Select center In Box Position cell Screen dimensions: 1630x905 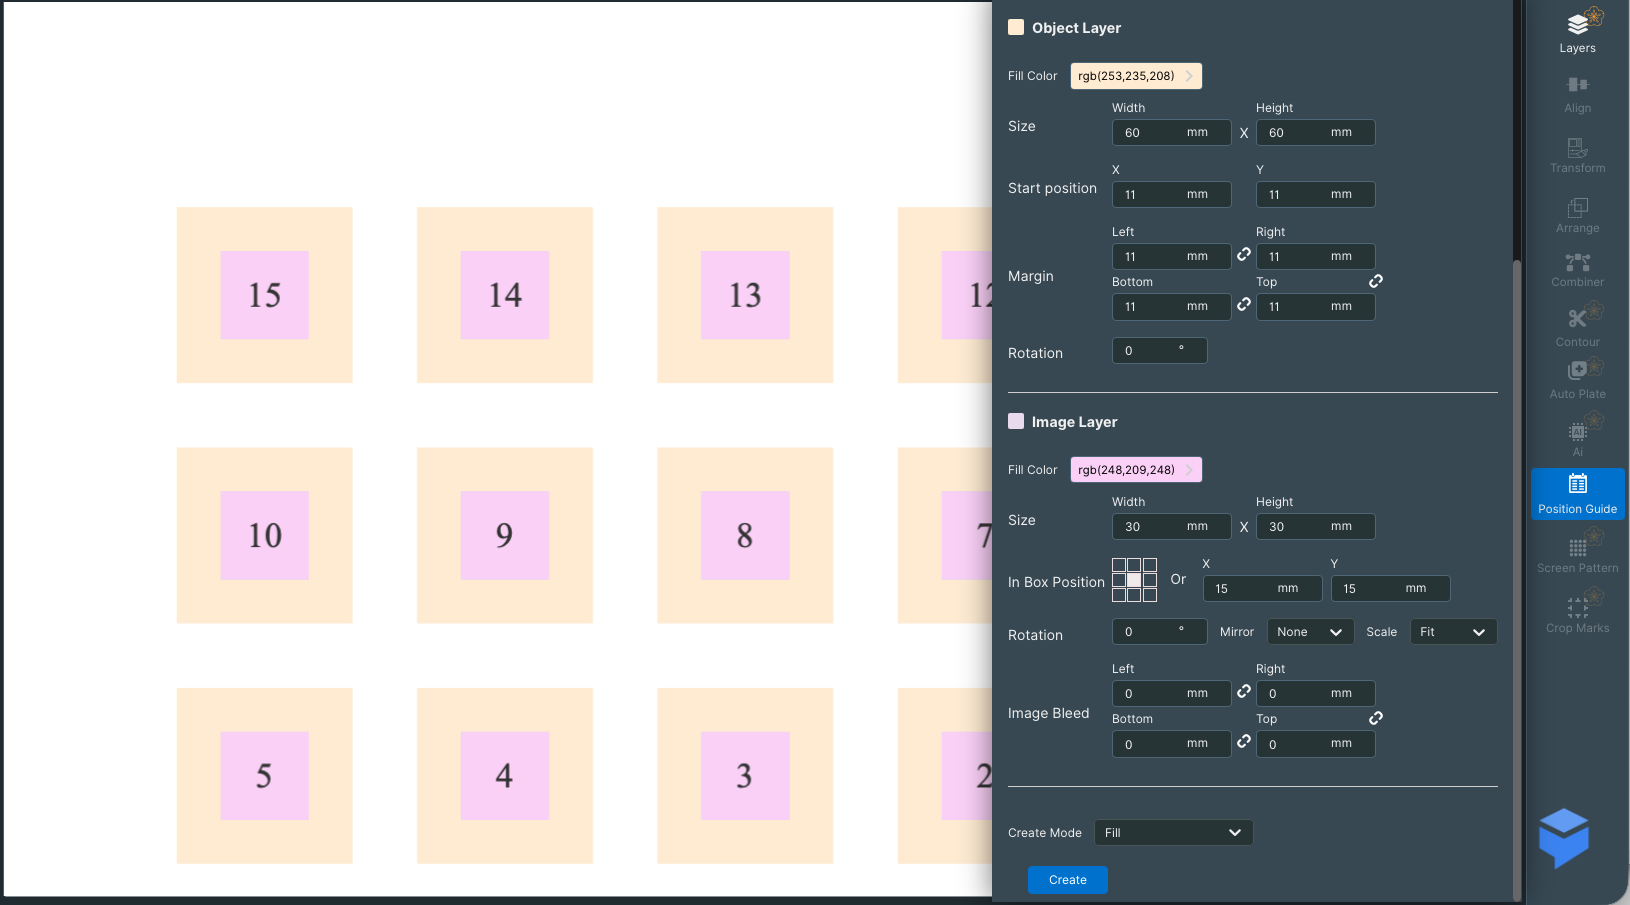(x=1134, y=580)
